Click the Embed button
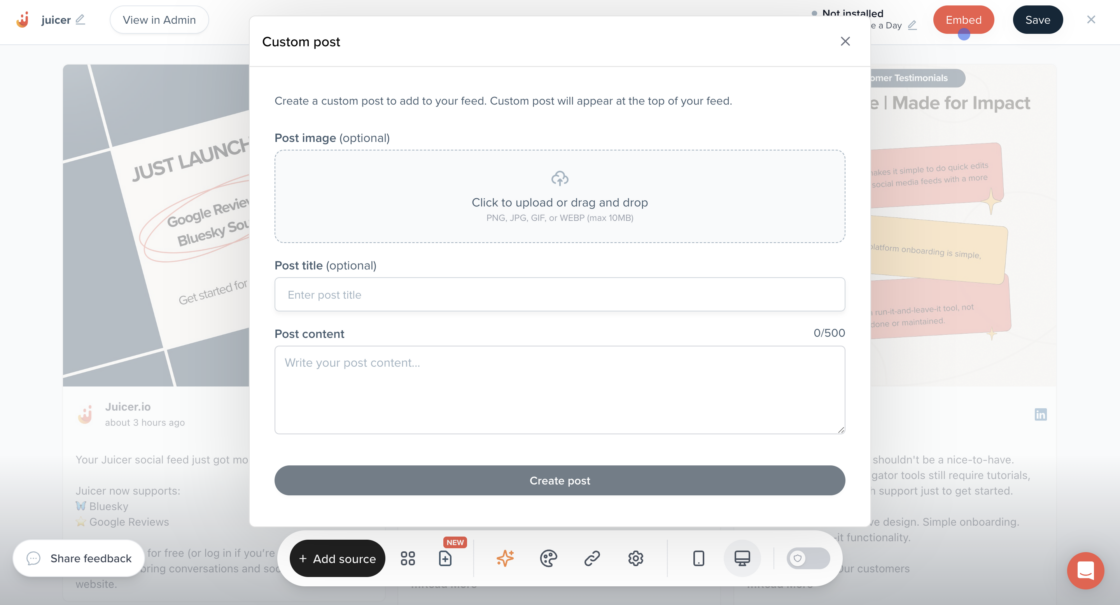This screenshot has height=605, width=1120. tap(964, 20)
